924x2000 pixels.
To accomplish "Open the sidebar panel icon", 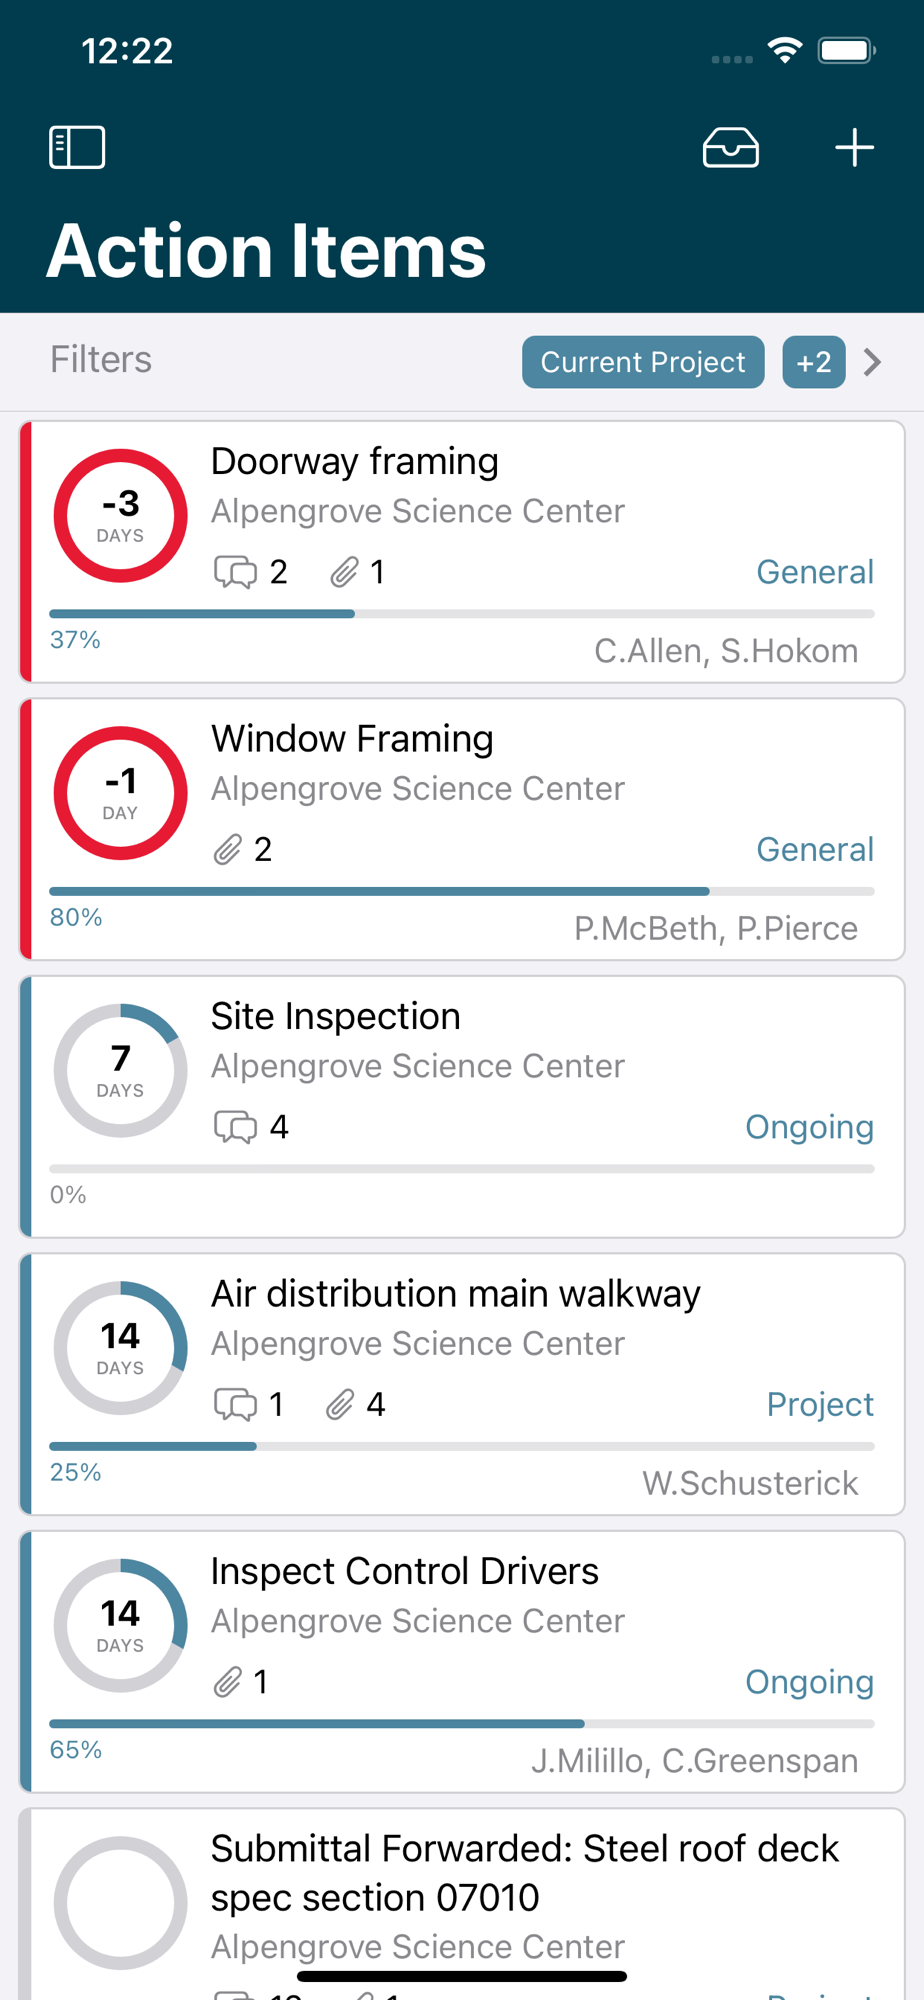I will tap(77, 148).
